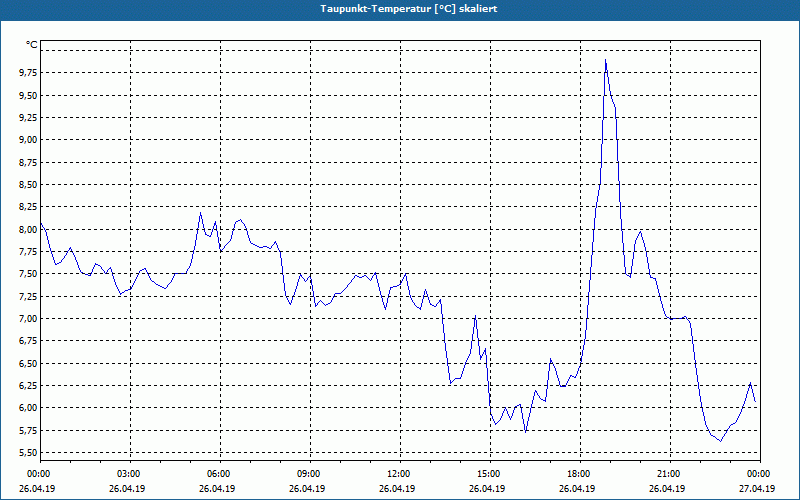
Task: Click the 9,25 y-axis label
Action: point(28,117)
